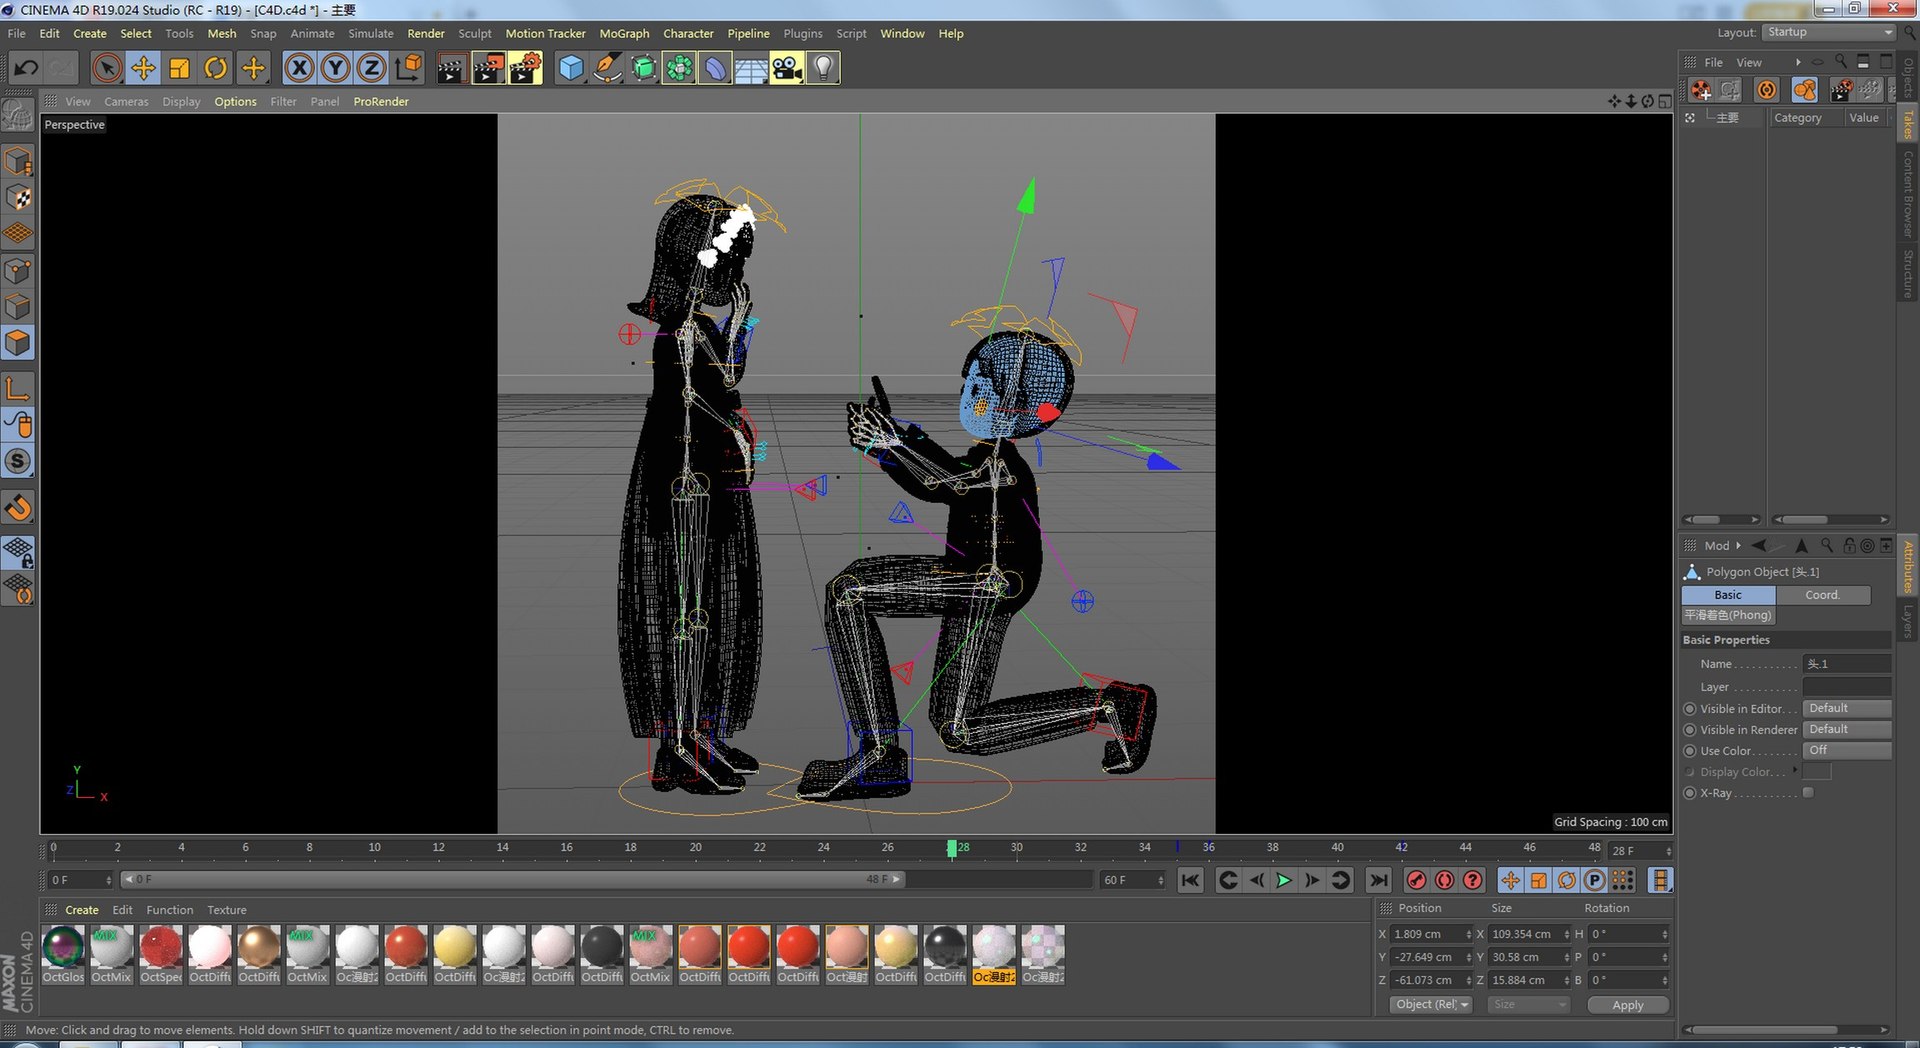Screen dimensions: 1920x1048
Task: Add a Cube primitive object
Action: click(x=570, y=68)
